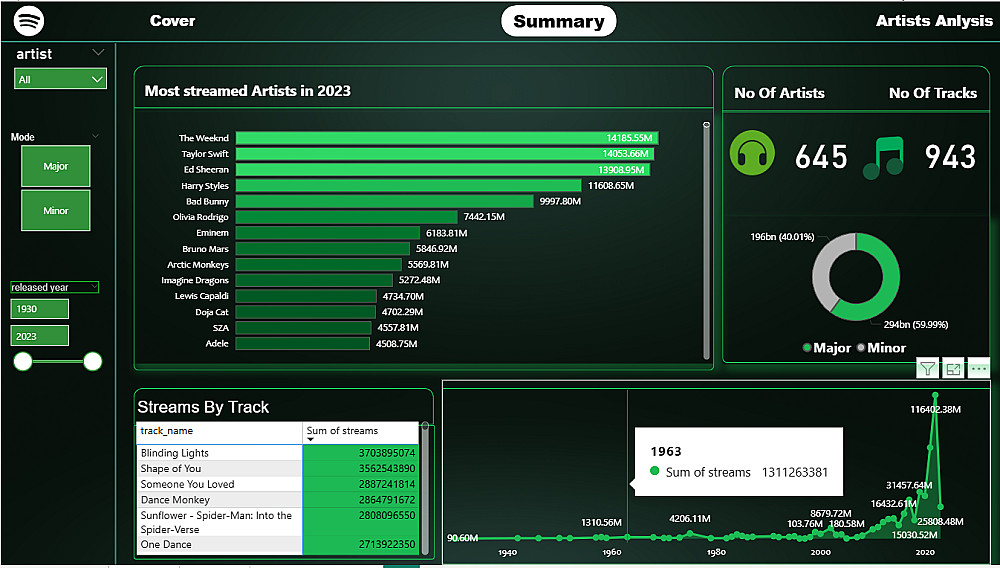
Task: Select the Bruno Mars bar
Action: 323,249
